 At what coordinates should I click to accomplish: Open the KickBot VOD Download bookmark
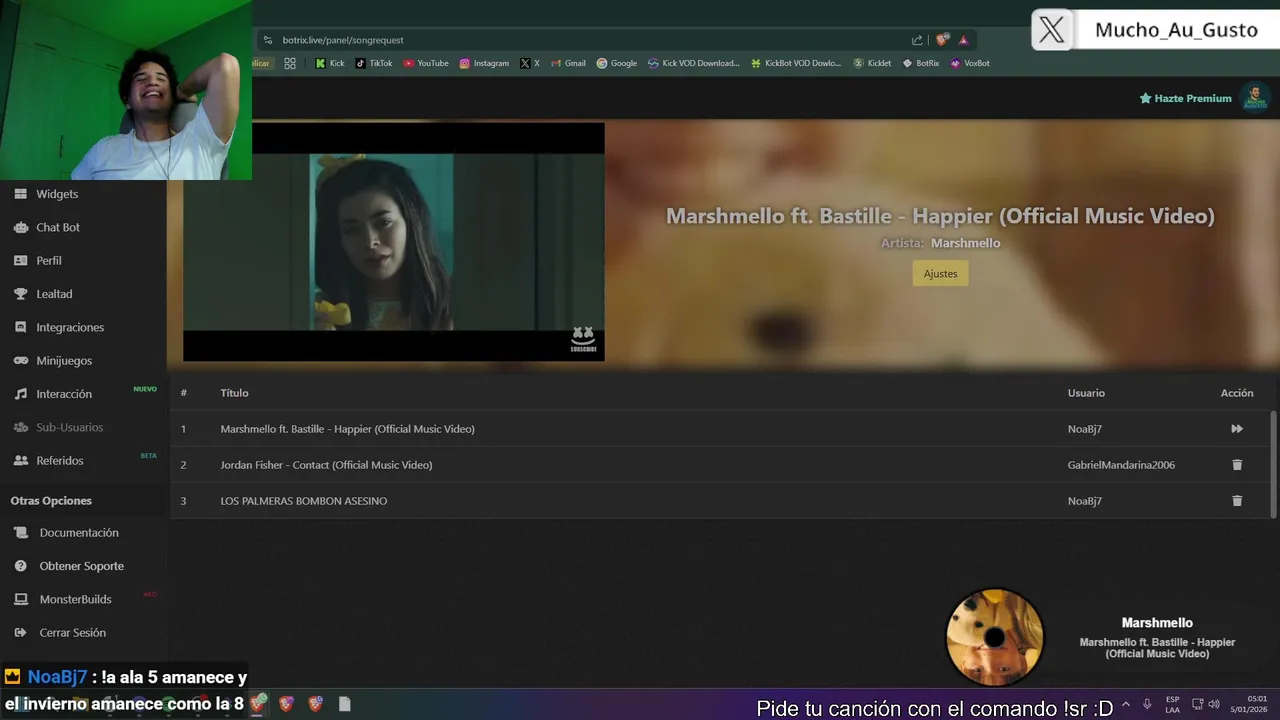click(x=796, y=63)
